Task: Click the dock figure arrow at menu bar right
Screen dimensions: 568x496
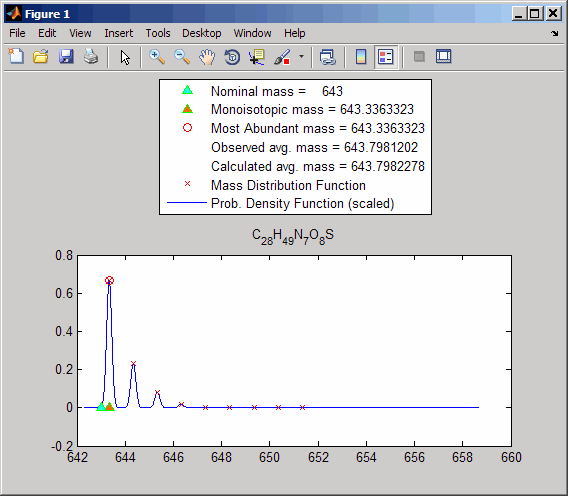Action: pos(555,33)
